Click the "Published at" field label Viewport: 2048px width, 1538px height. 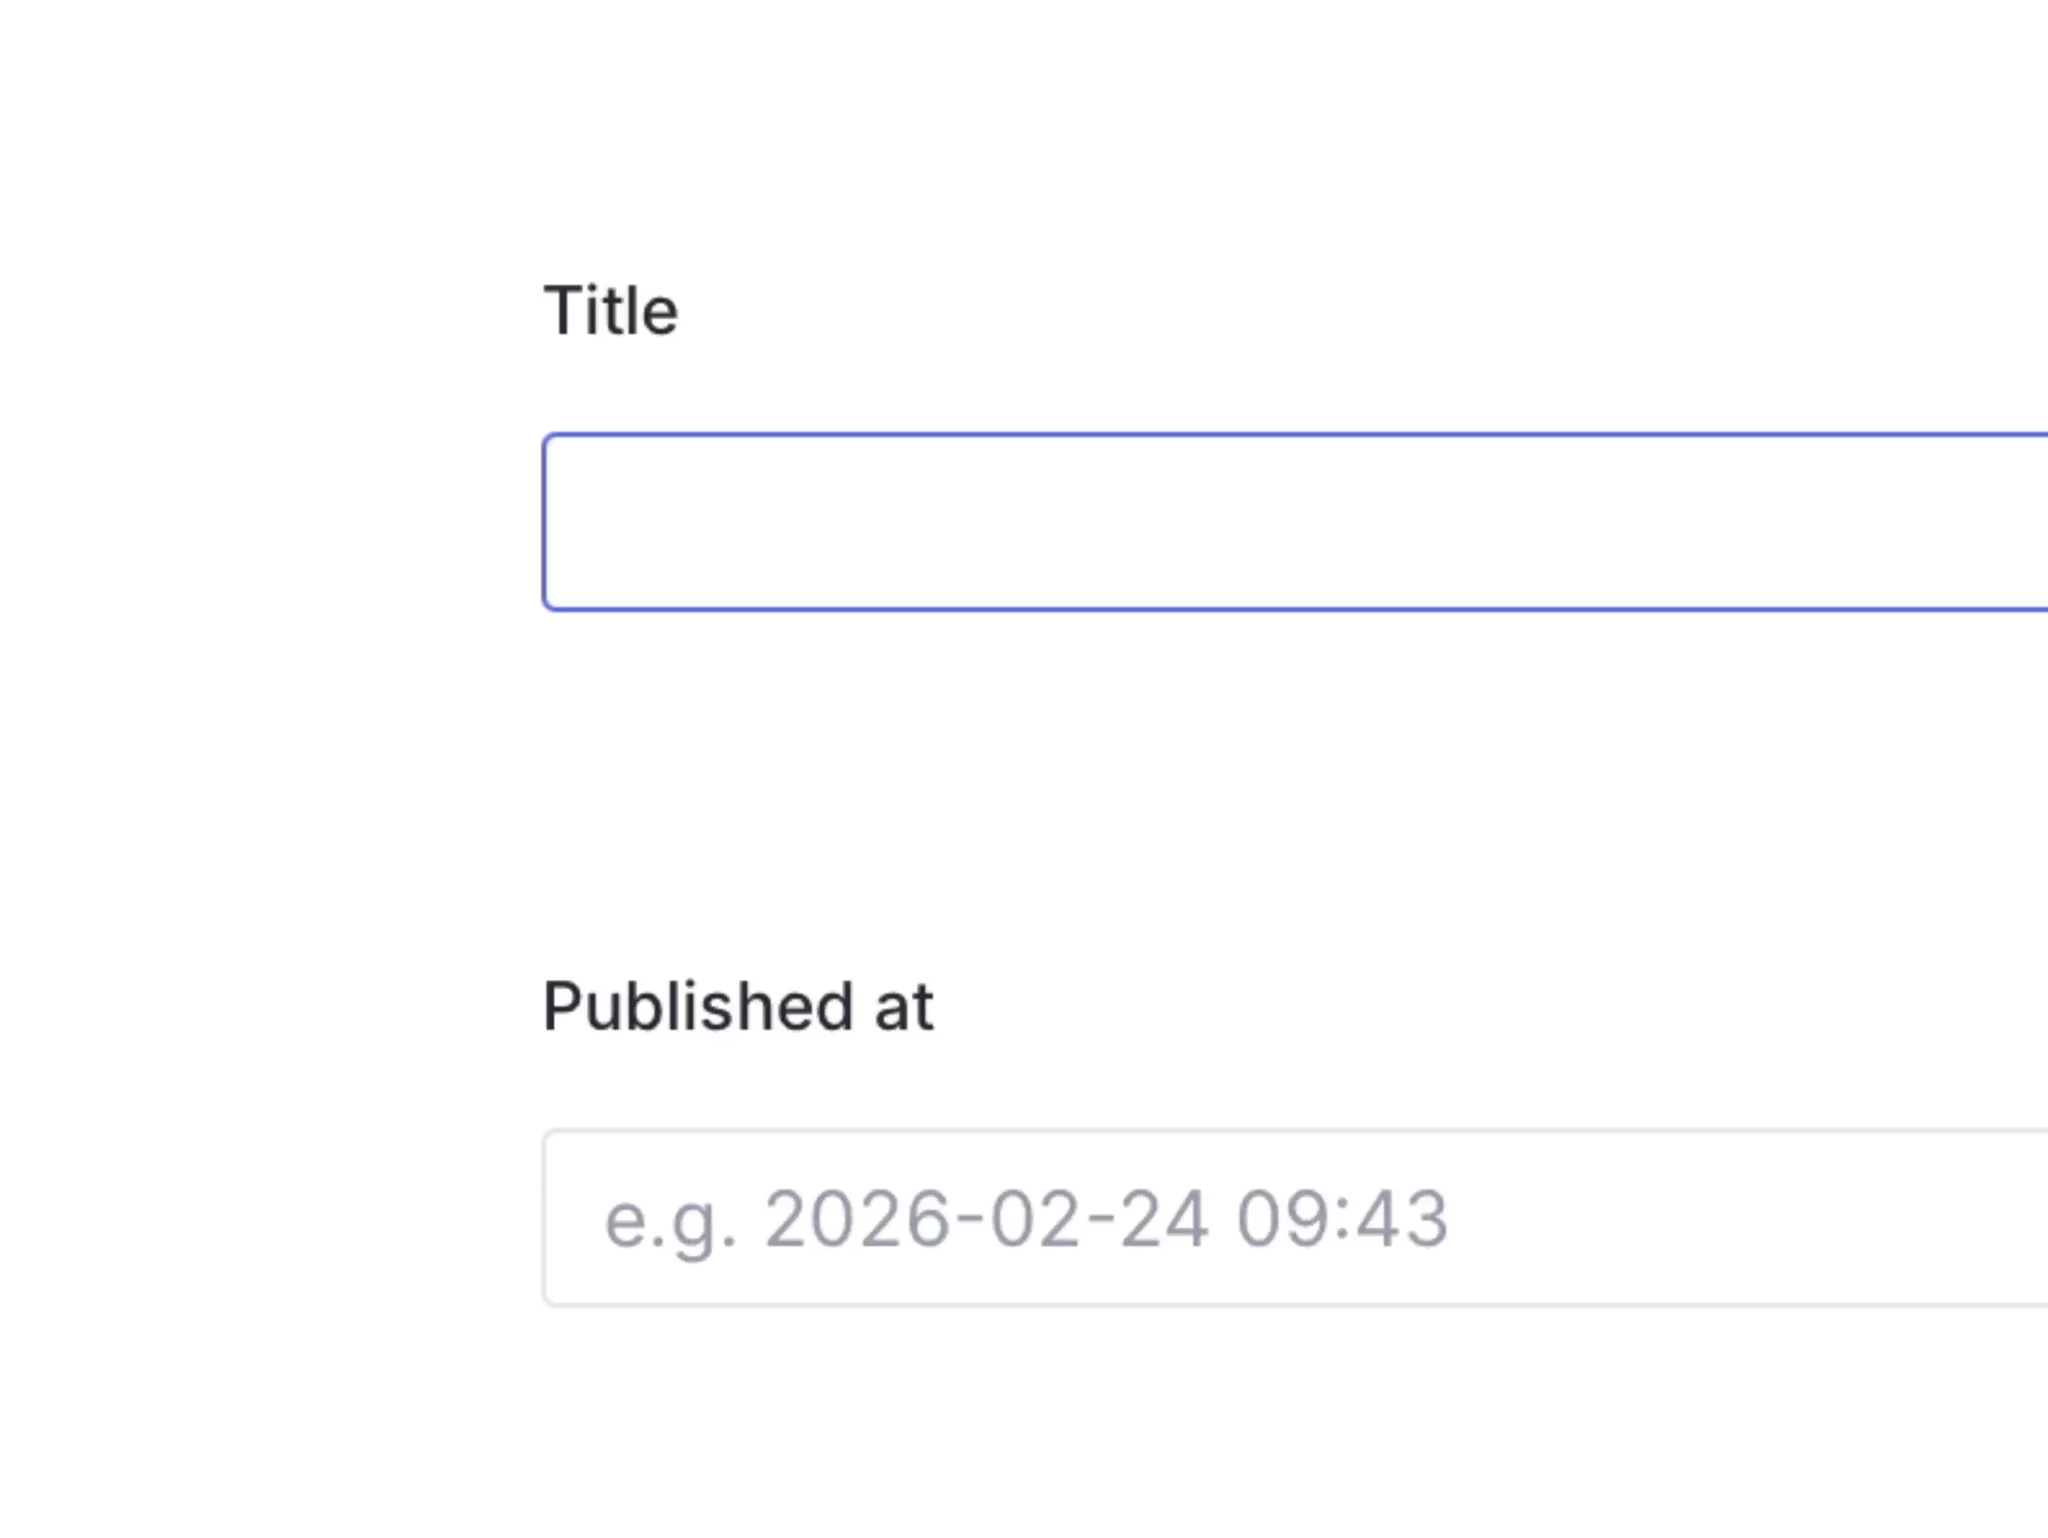pyautogui.click(x=738, y=1006)
